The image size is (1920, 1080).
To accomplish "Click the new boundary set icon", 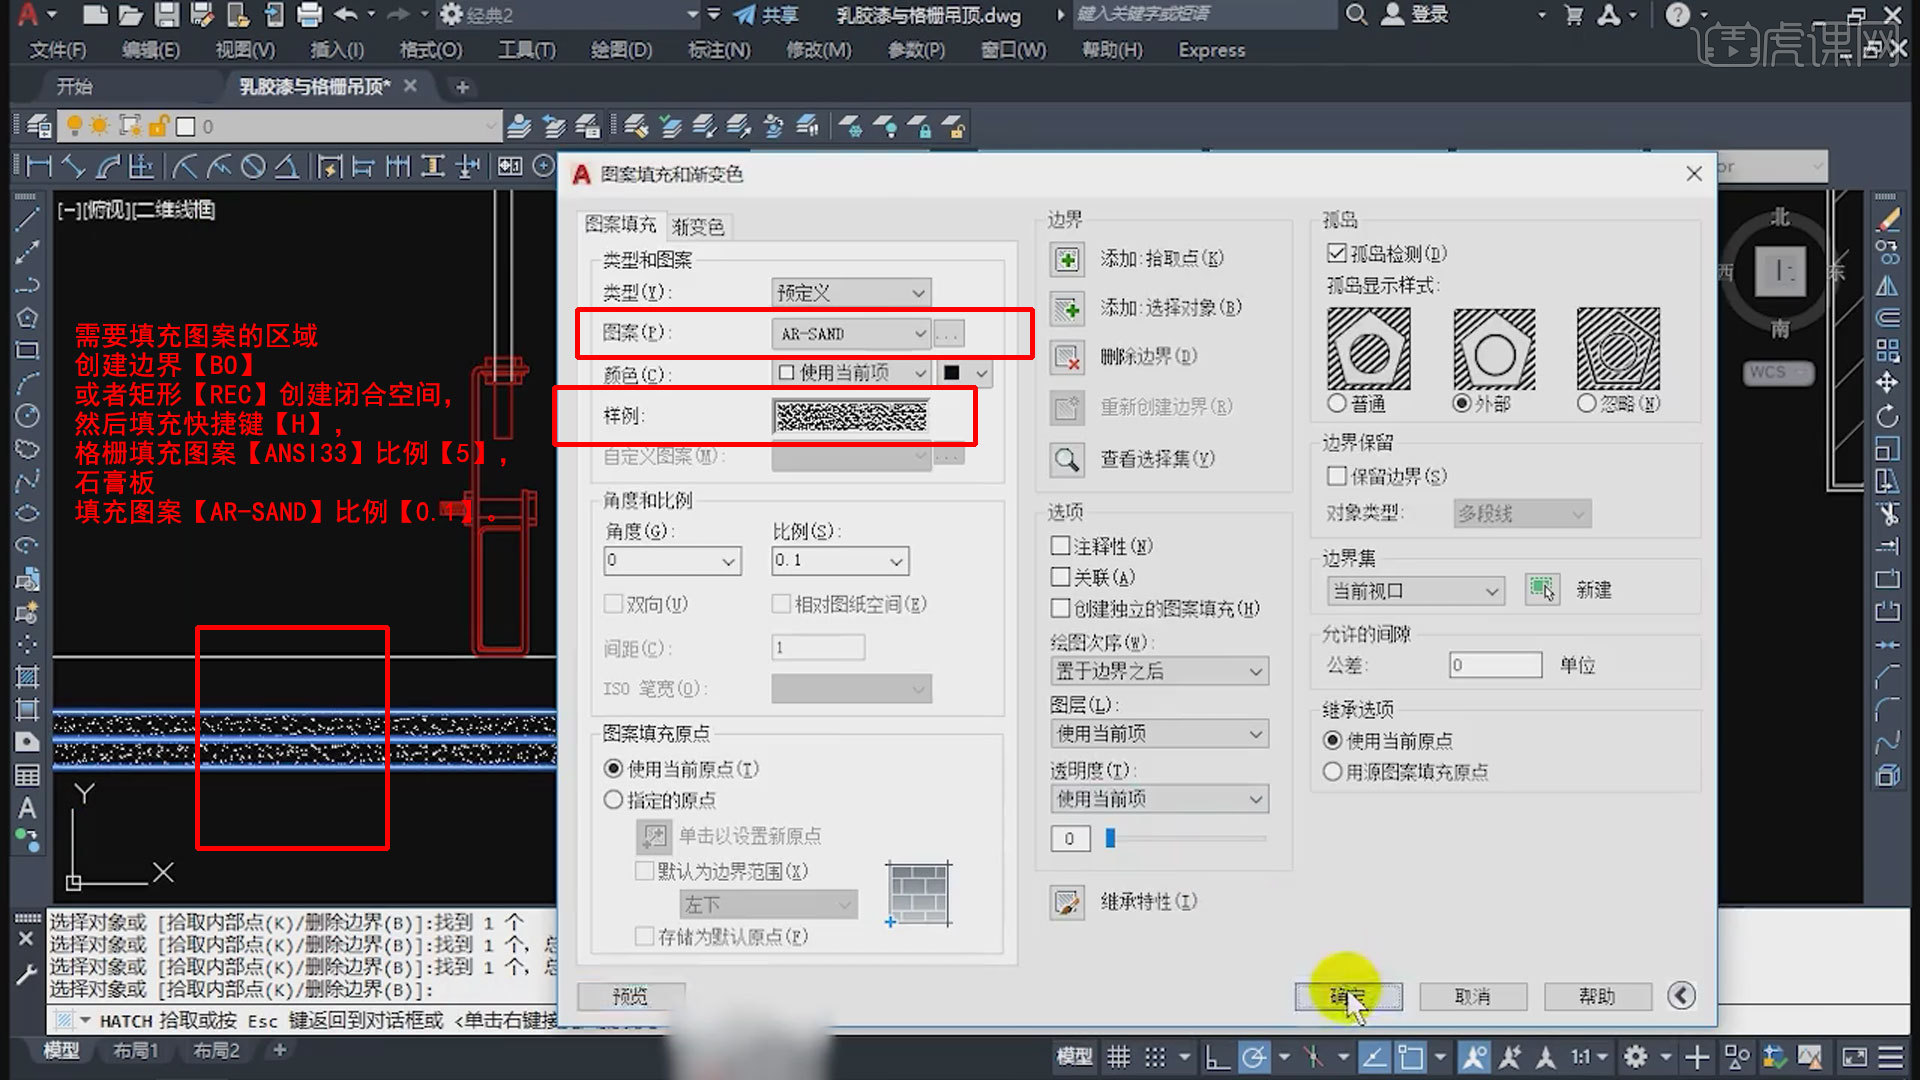I will point(1542,590).
